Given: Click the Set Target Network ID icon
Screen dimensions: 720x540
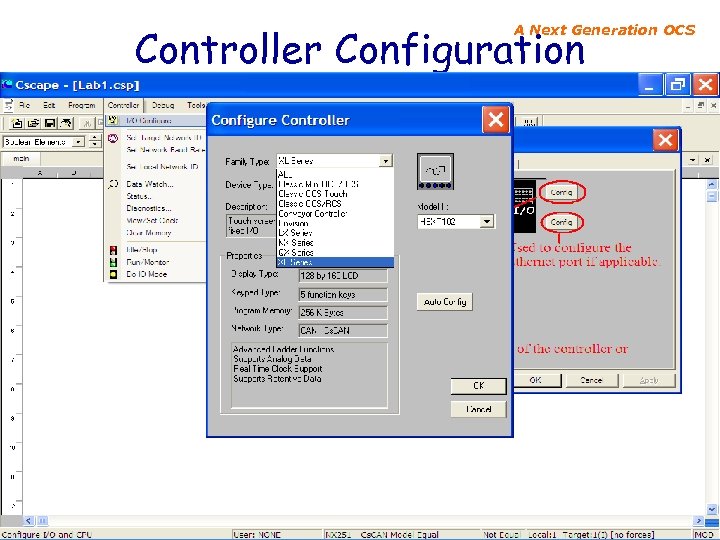Looking at the screenshot, I should tap(113, 138).
